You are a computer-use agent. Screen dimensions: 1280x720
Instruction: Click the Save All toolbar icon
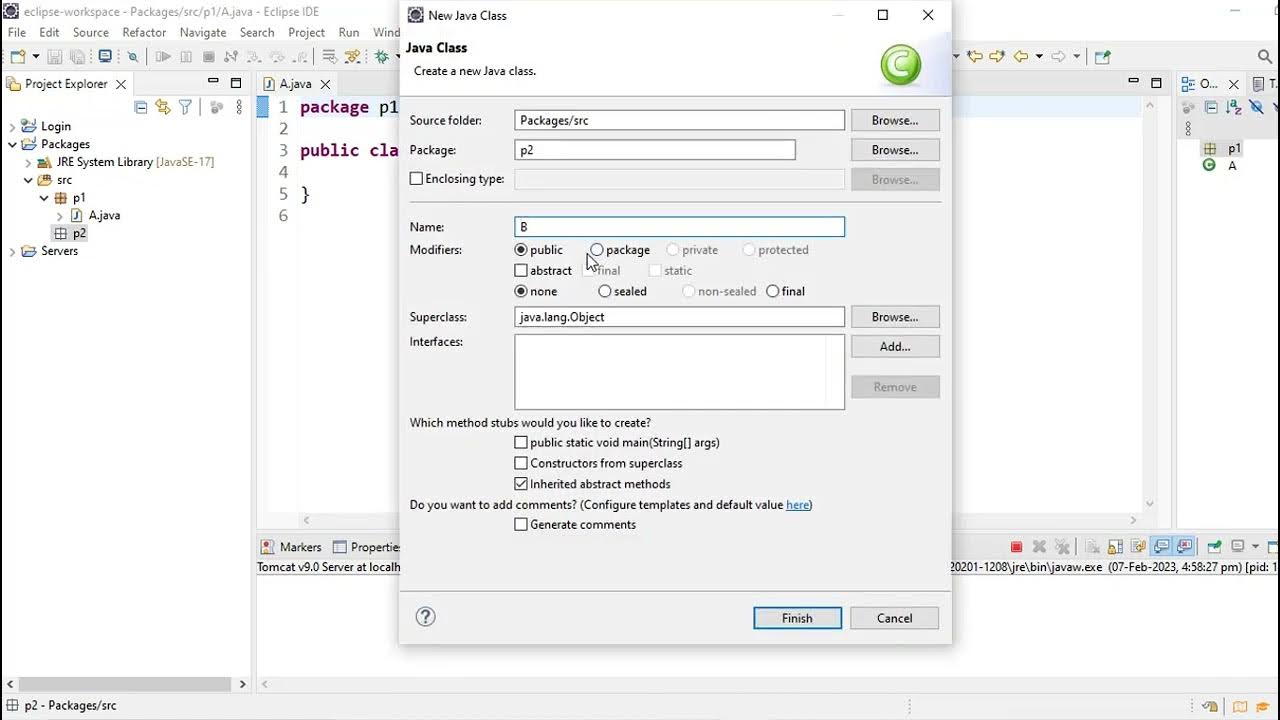tap(77, 57)
